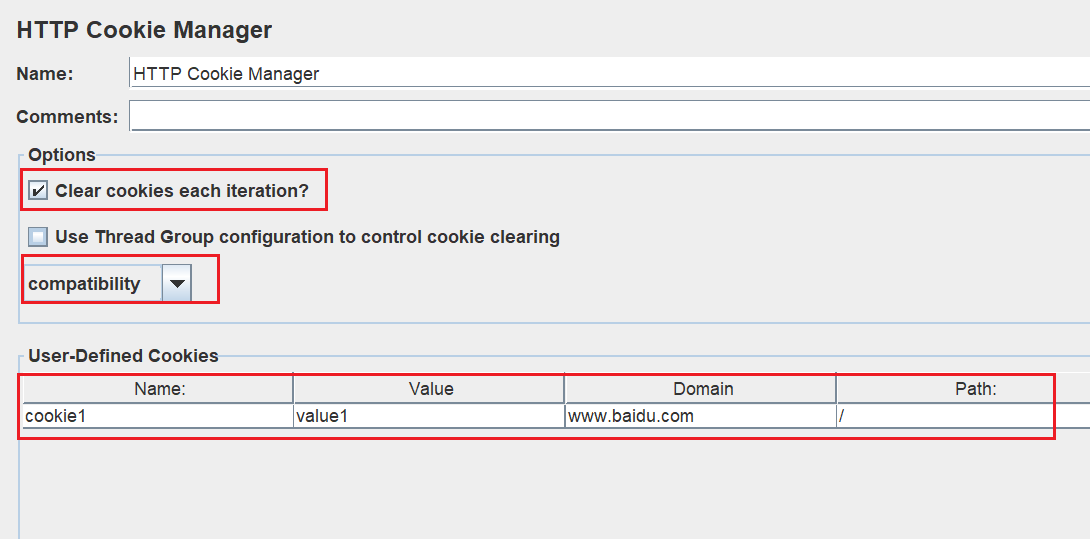Click the Value column header

tap(430, 389)
